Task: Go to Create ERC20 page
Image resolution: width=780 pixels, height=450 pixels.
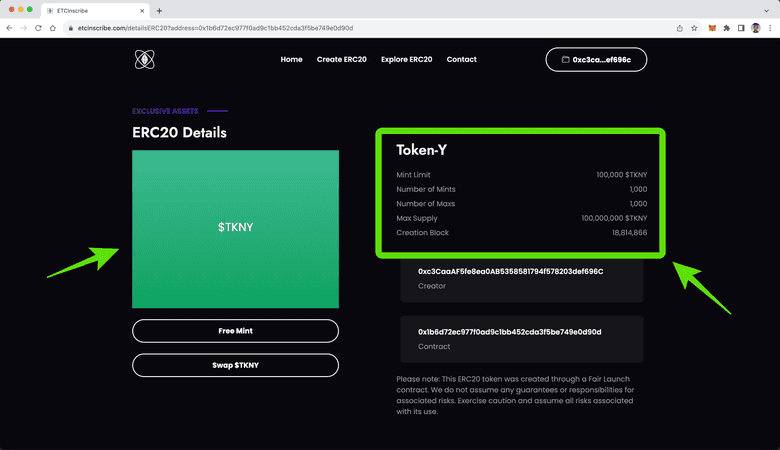Action: 342,60
